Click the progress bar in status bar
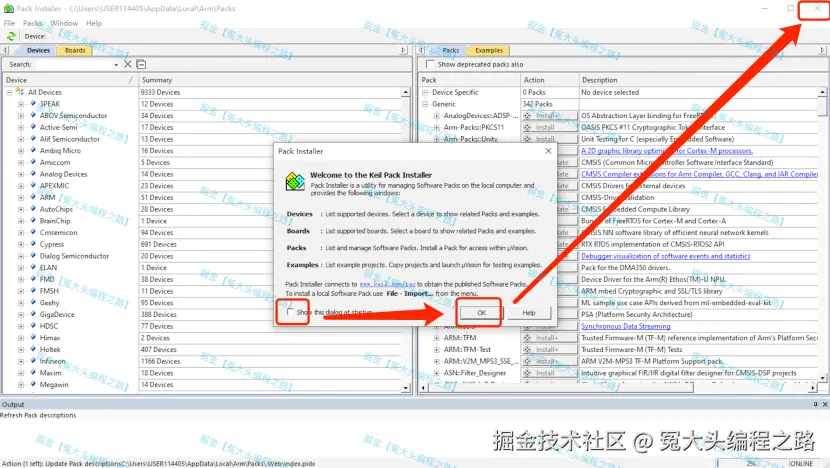 point(751,463)
